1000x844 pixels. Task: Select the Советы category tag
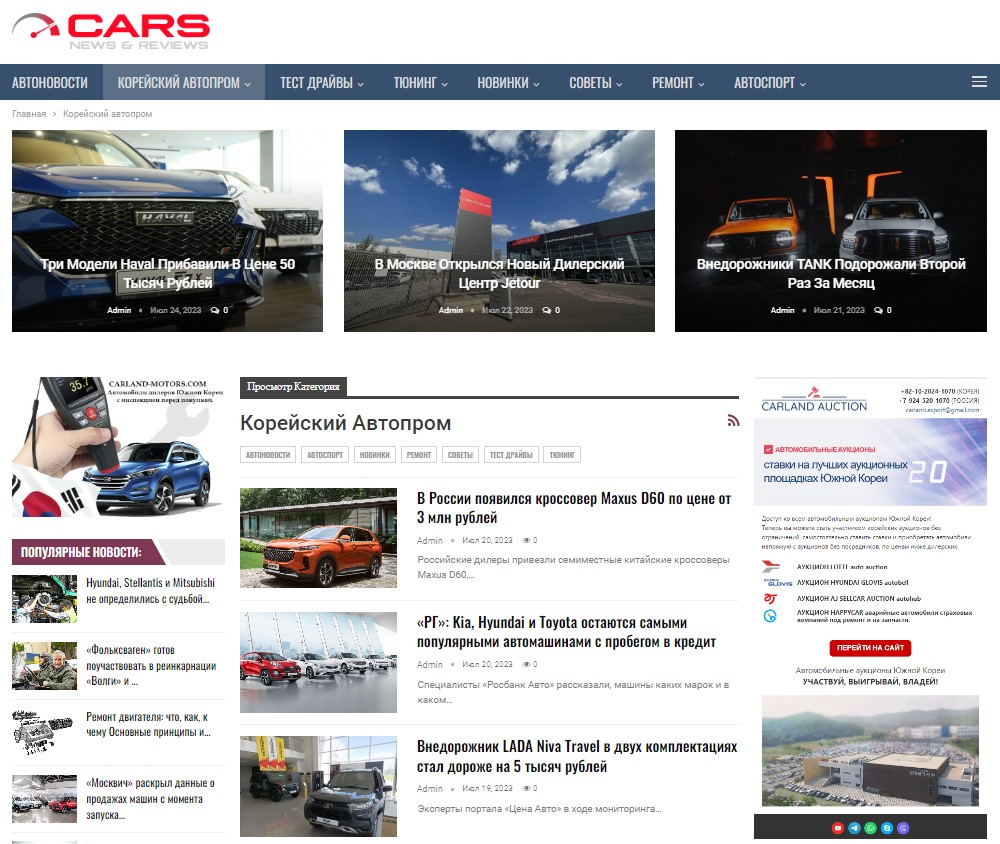460,455
